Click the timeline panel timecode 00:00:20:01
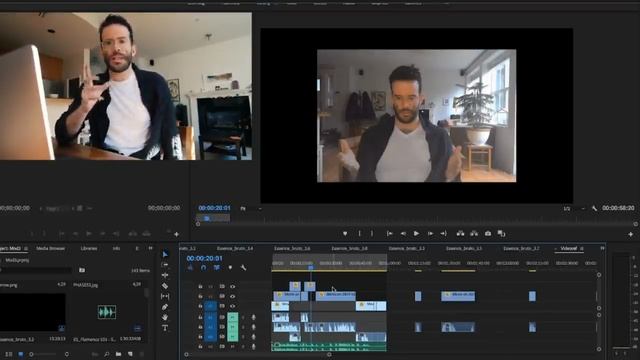This screenshot has width=640, height=360. (x=204, y=258)
